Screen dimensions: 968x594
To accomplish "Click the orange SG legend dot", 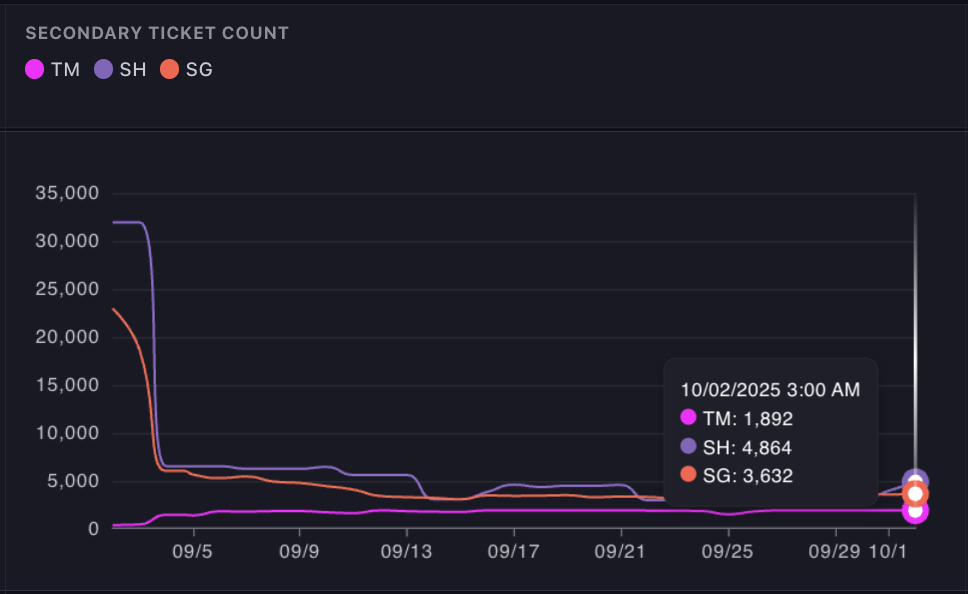I will click(170, 70).
